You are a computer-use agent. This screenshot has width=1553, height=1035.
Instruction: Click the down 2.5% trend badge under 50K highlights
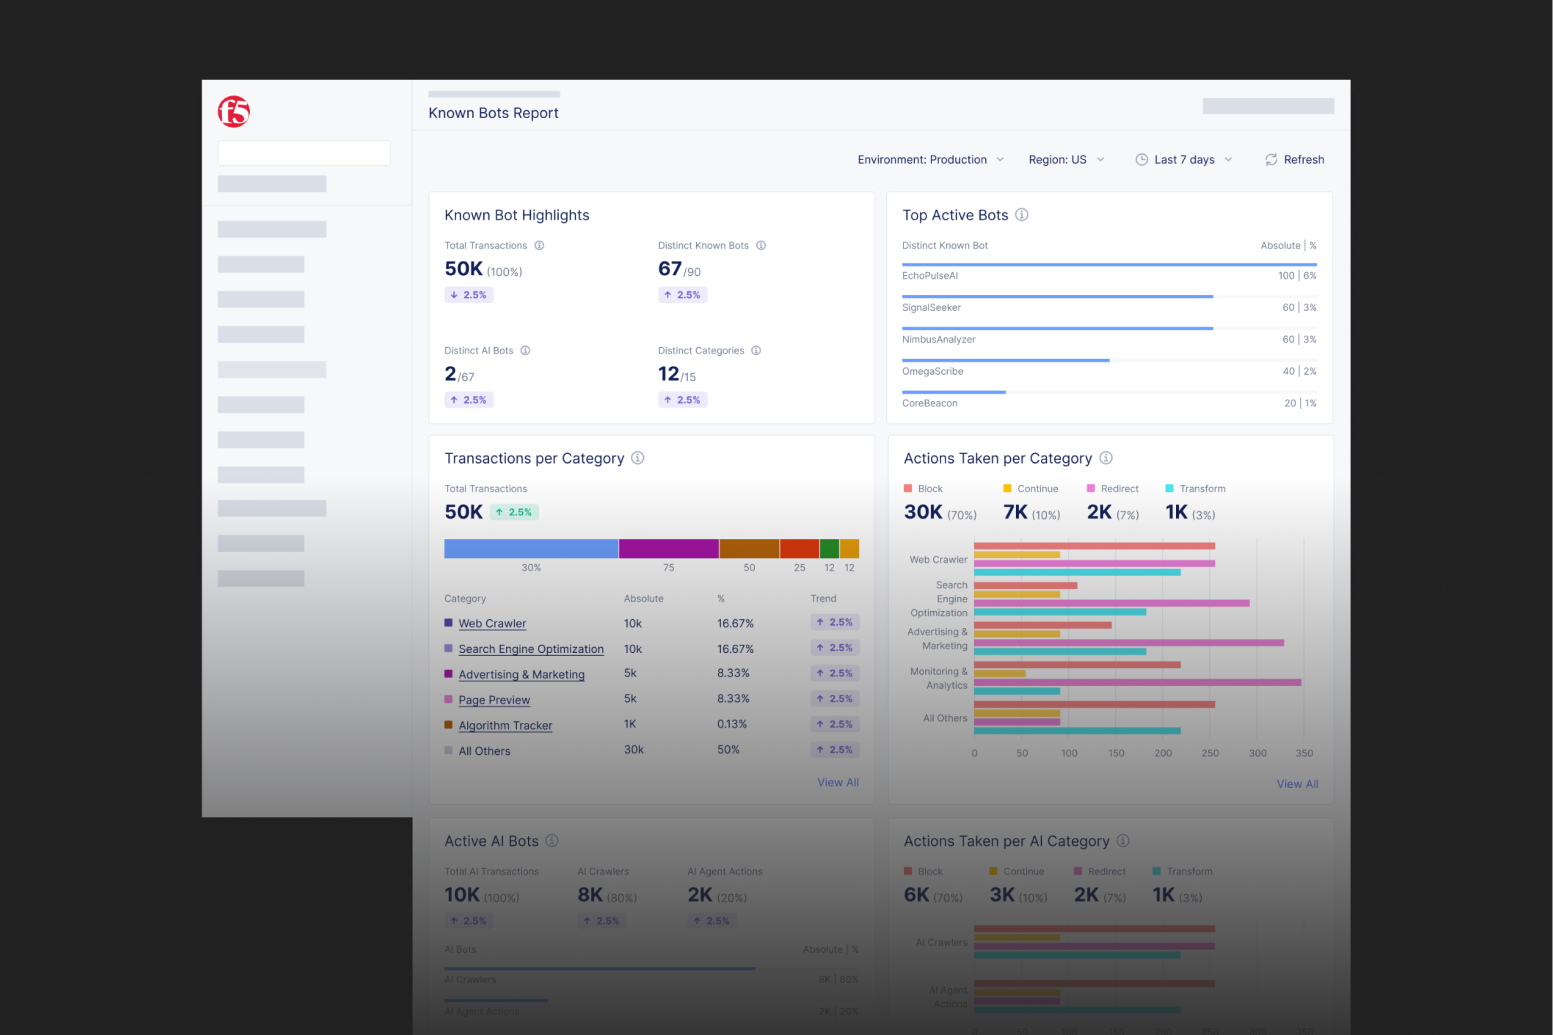(x=469, y=295)
